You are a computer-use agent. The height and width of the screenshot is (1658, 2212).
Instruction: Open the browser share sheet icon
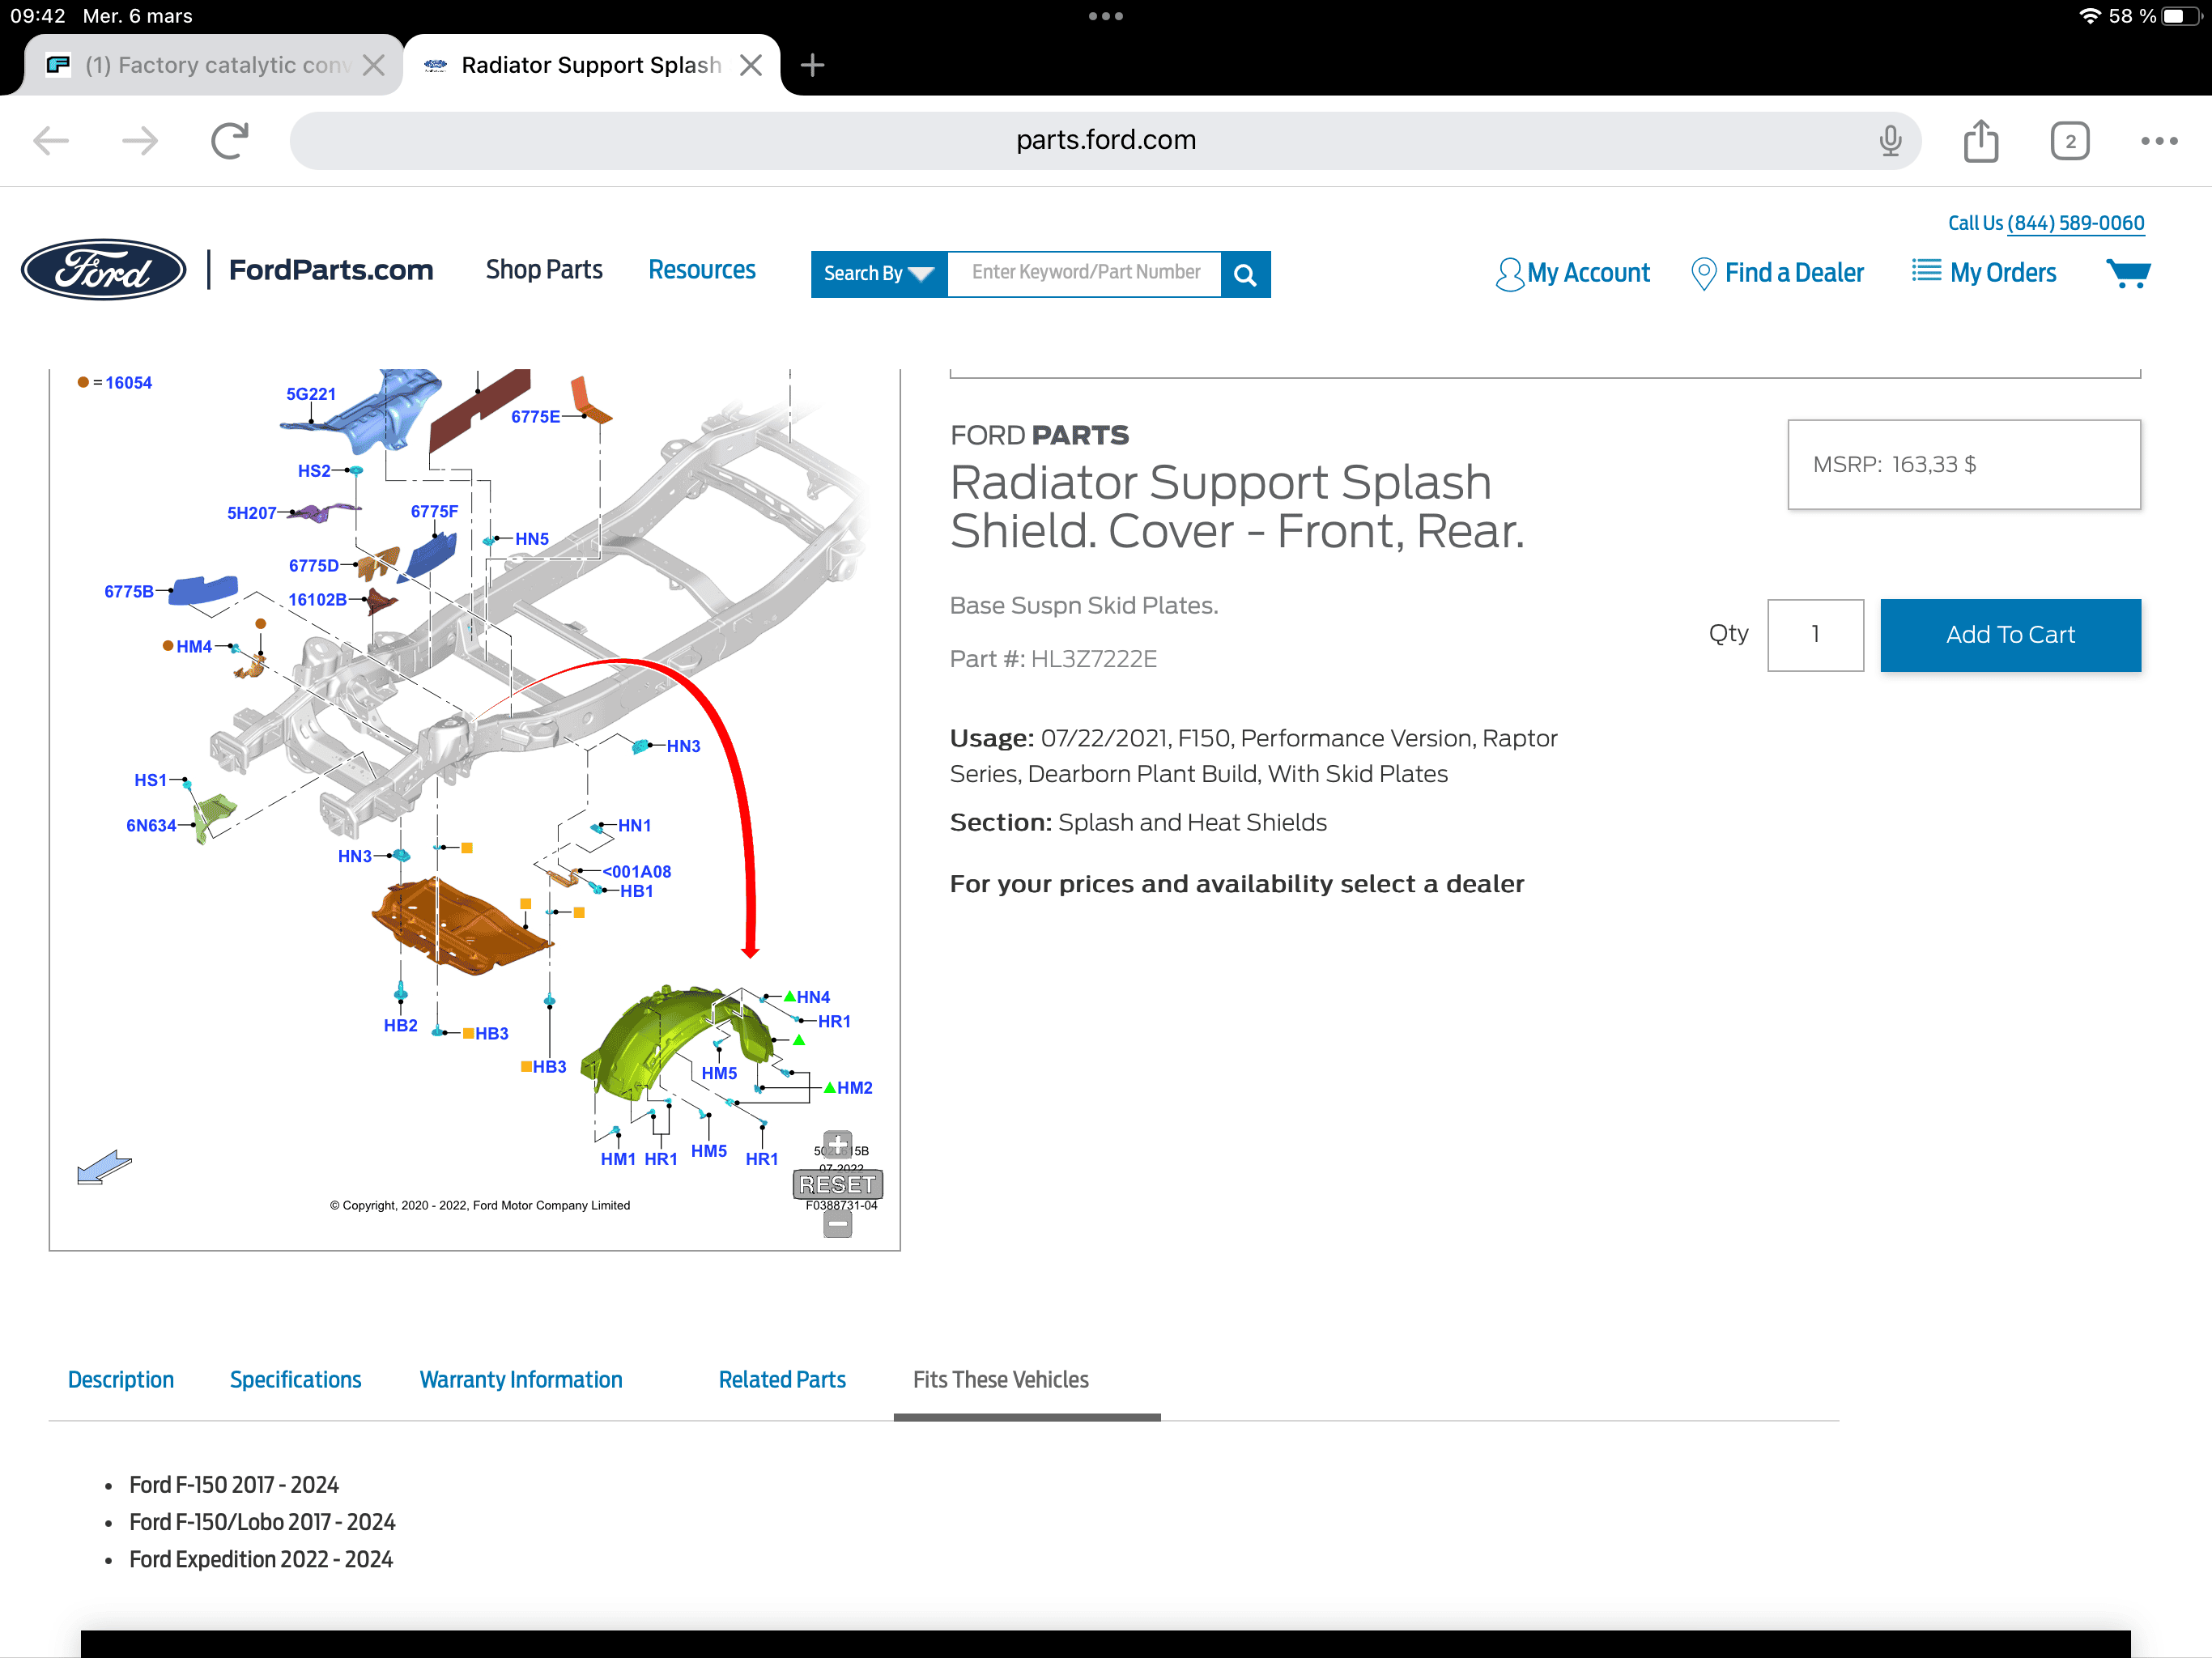pos(1980,140)
